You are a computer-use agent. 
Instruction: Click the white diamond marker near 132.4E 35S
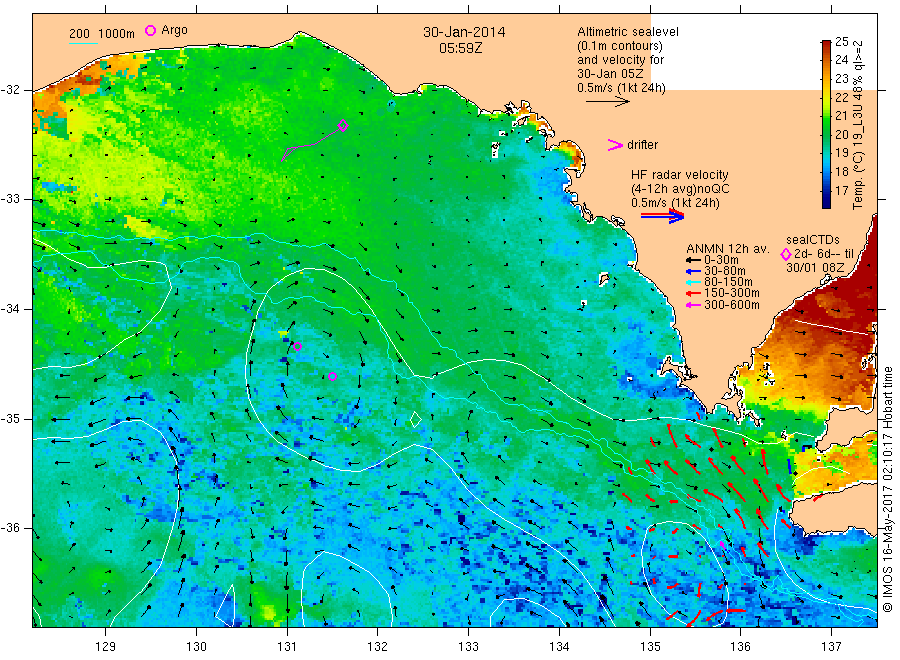point(416,420)
